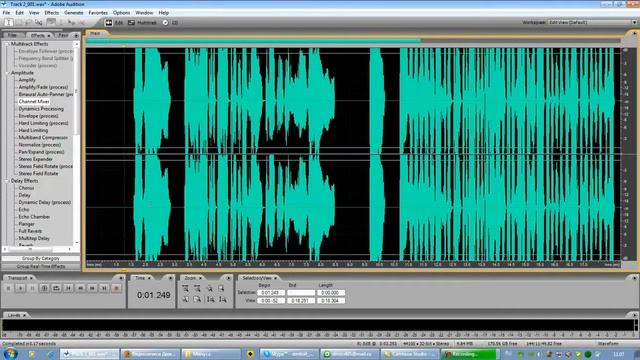Select the Main waveform tab
Image resolution: width=640 pixels, height=360 pixels.
pyautogui.click(x=96, y=33)
